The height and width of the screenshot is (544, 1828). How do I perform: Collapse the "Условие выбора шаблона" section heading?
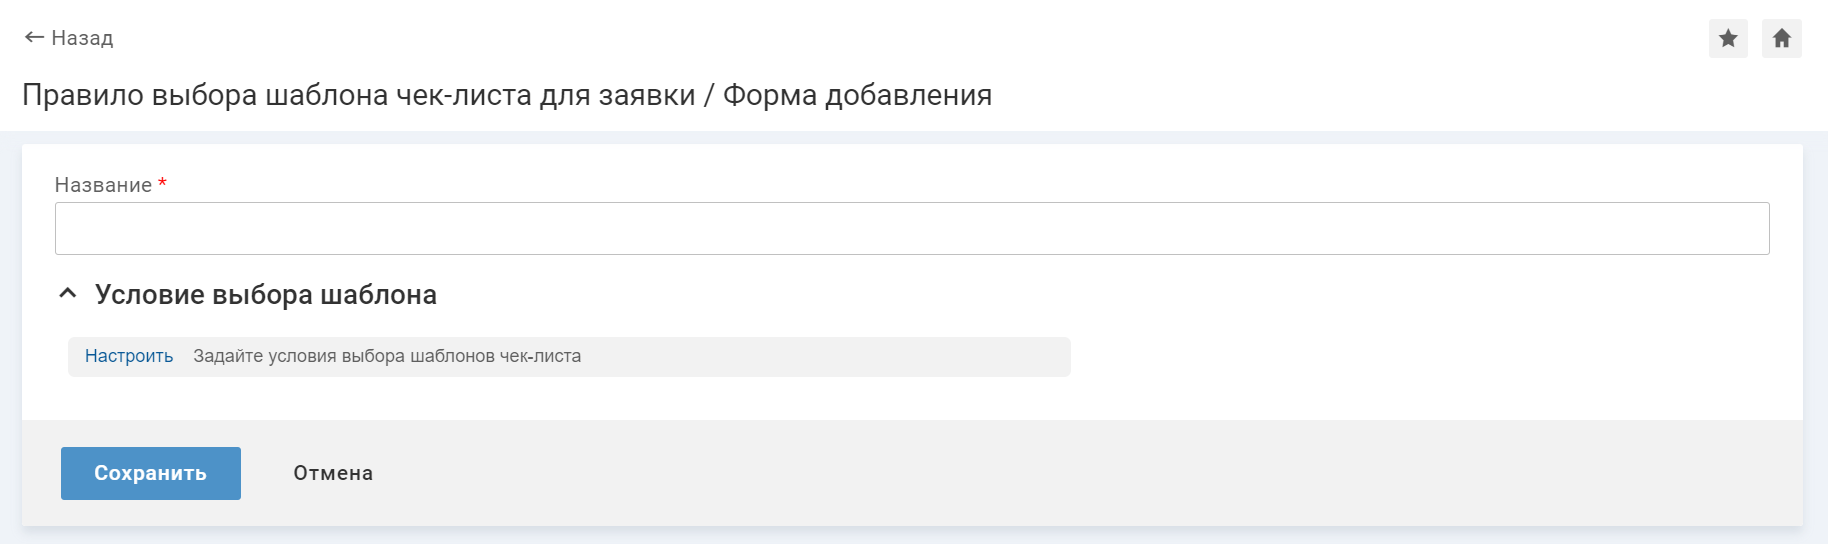click(x=265, y=295)
